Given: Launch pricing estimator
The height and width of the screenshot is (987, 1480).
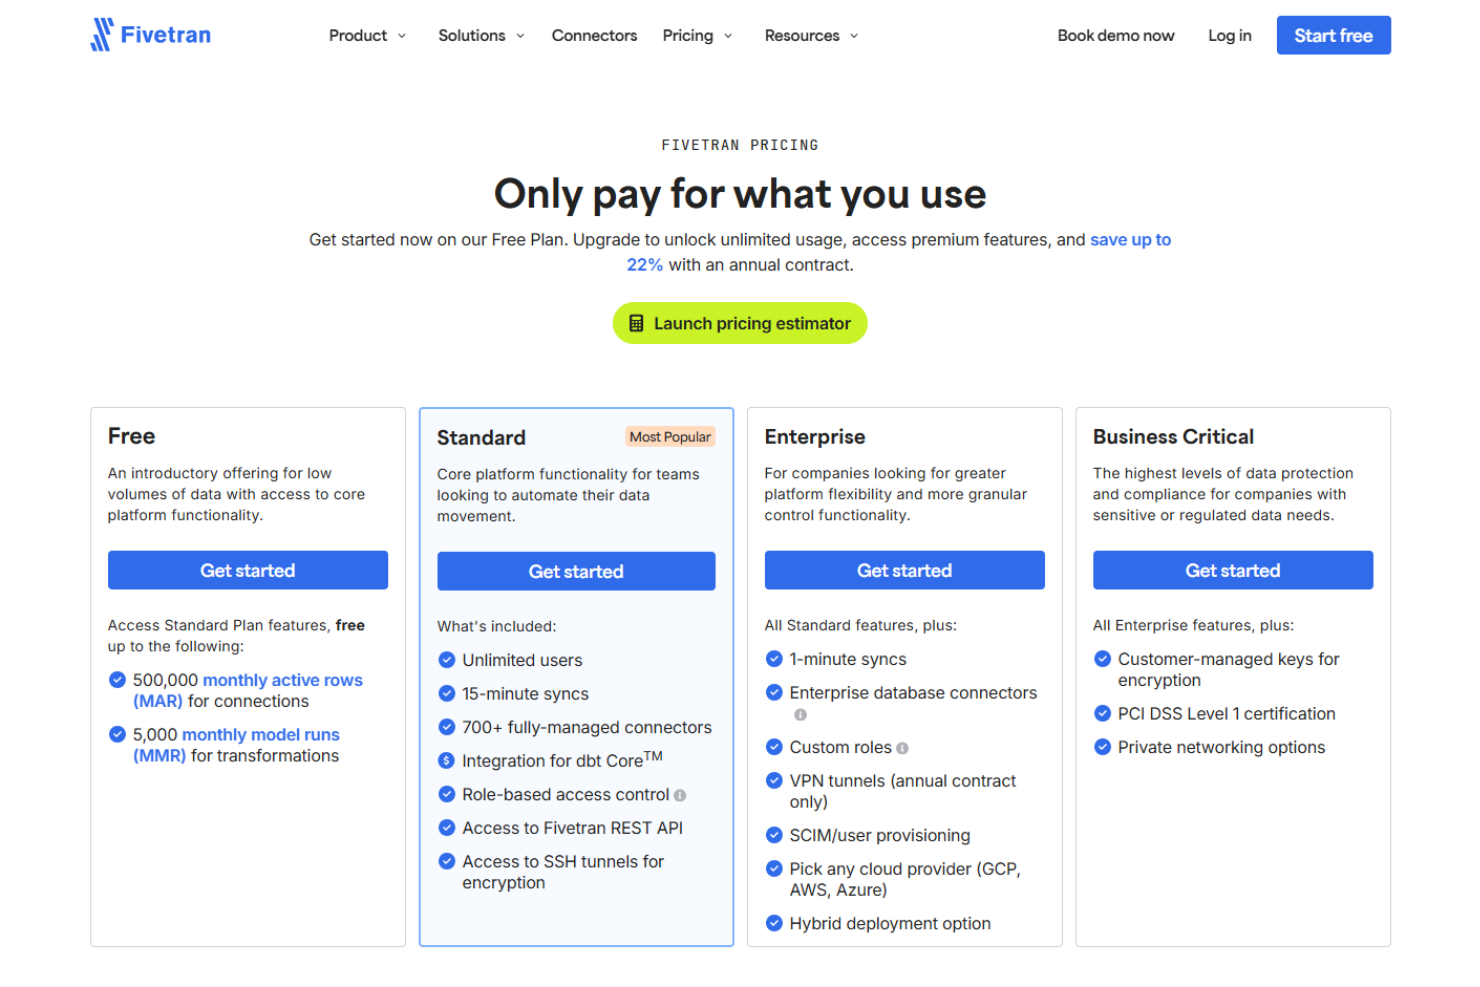Looking at the screenshot, I should pyautogui.click(x=740, y=323).
